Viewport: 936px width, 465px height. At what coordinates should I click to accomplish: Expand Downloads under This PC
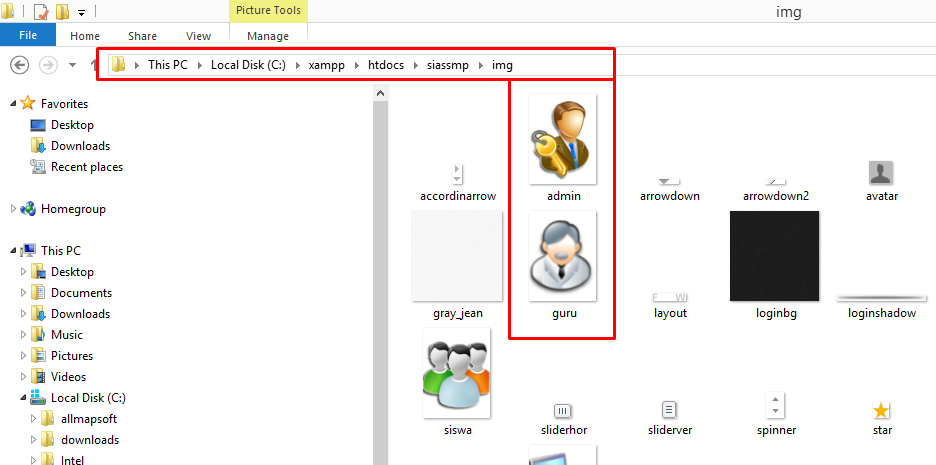point(23,313)
